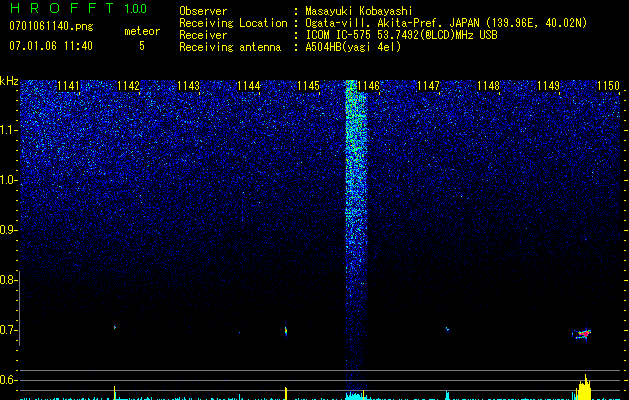Click the 0.6 kHz axis tick label
Screen dimensions: 629x400
click(8, 380)
